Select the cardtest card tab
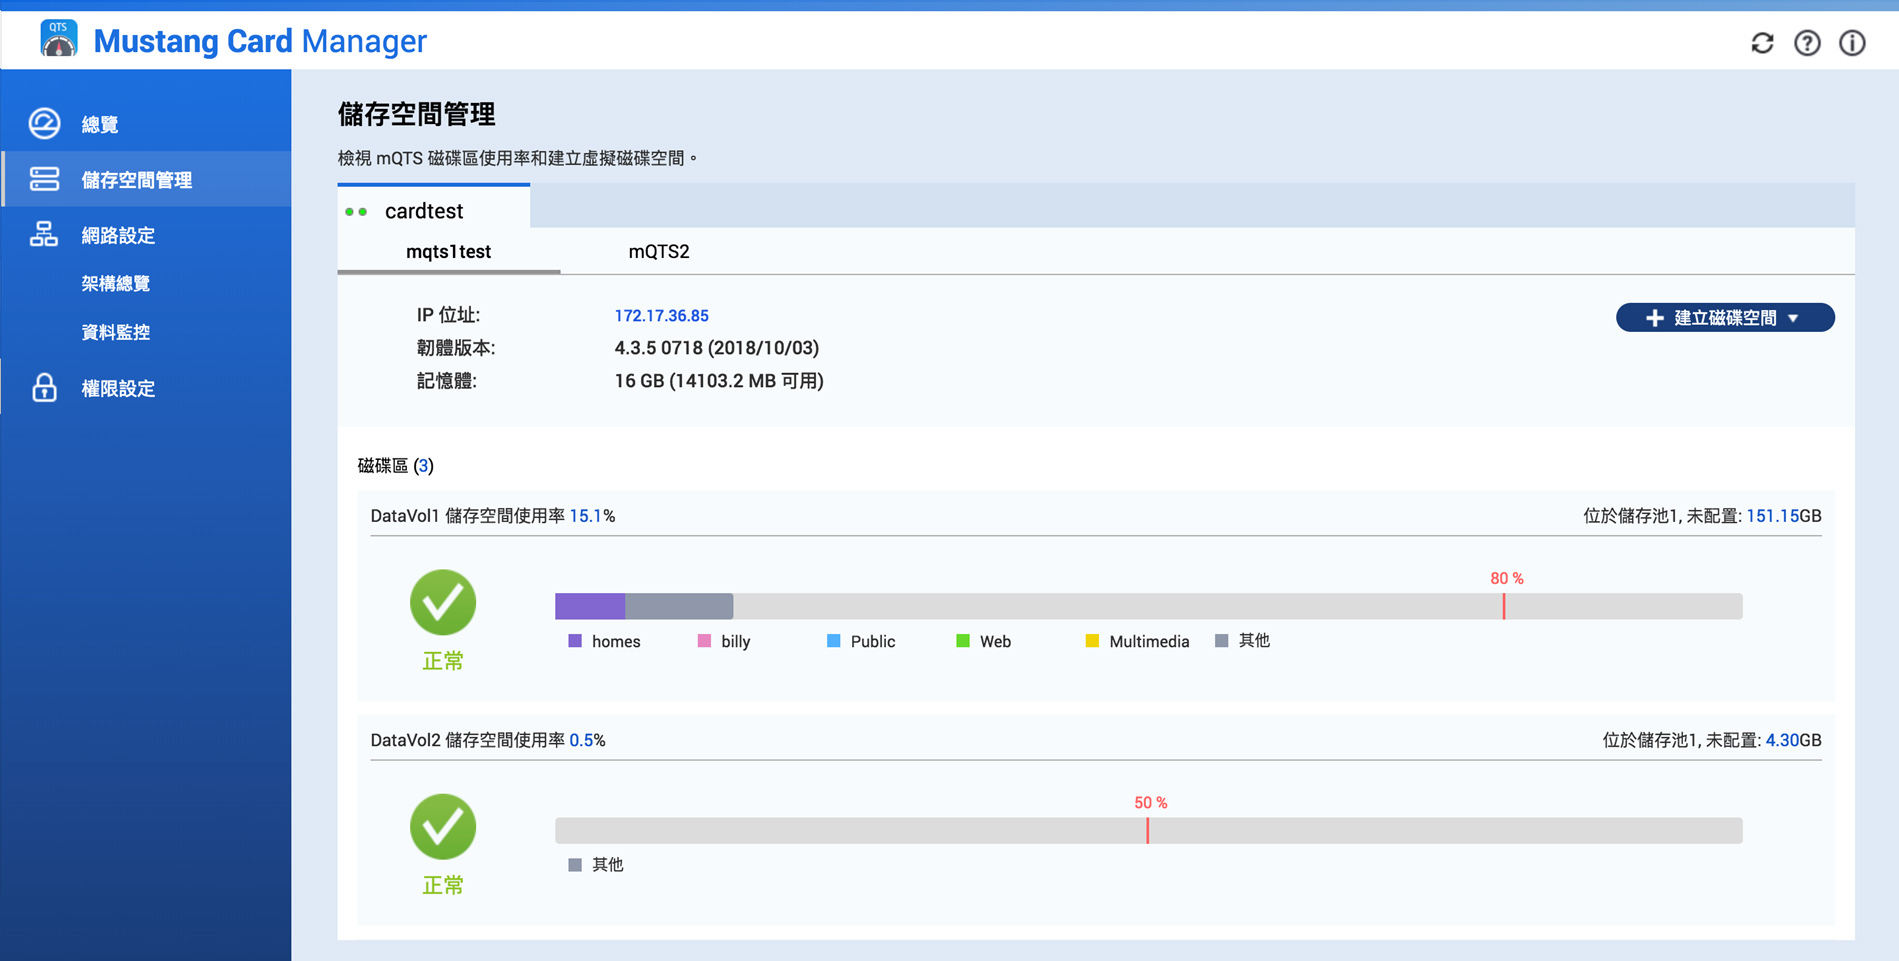1899x961 pixels. point(424,211)
